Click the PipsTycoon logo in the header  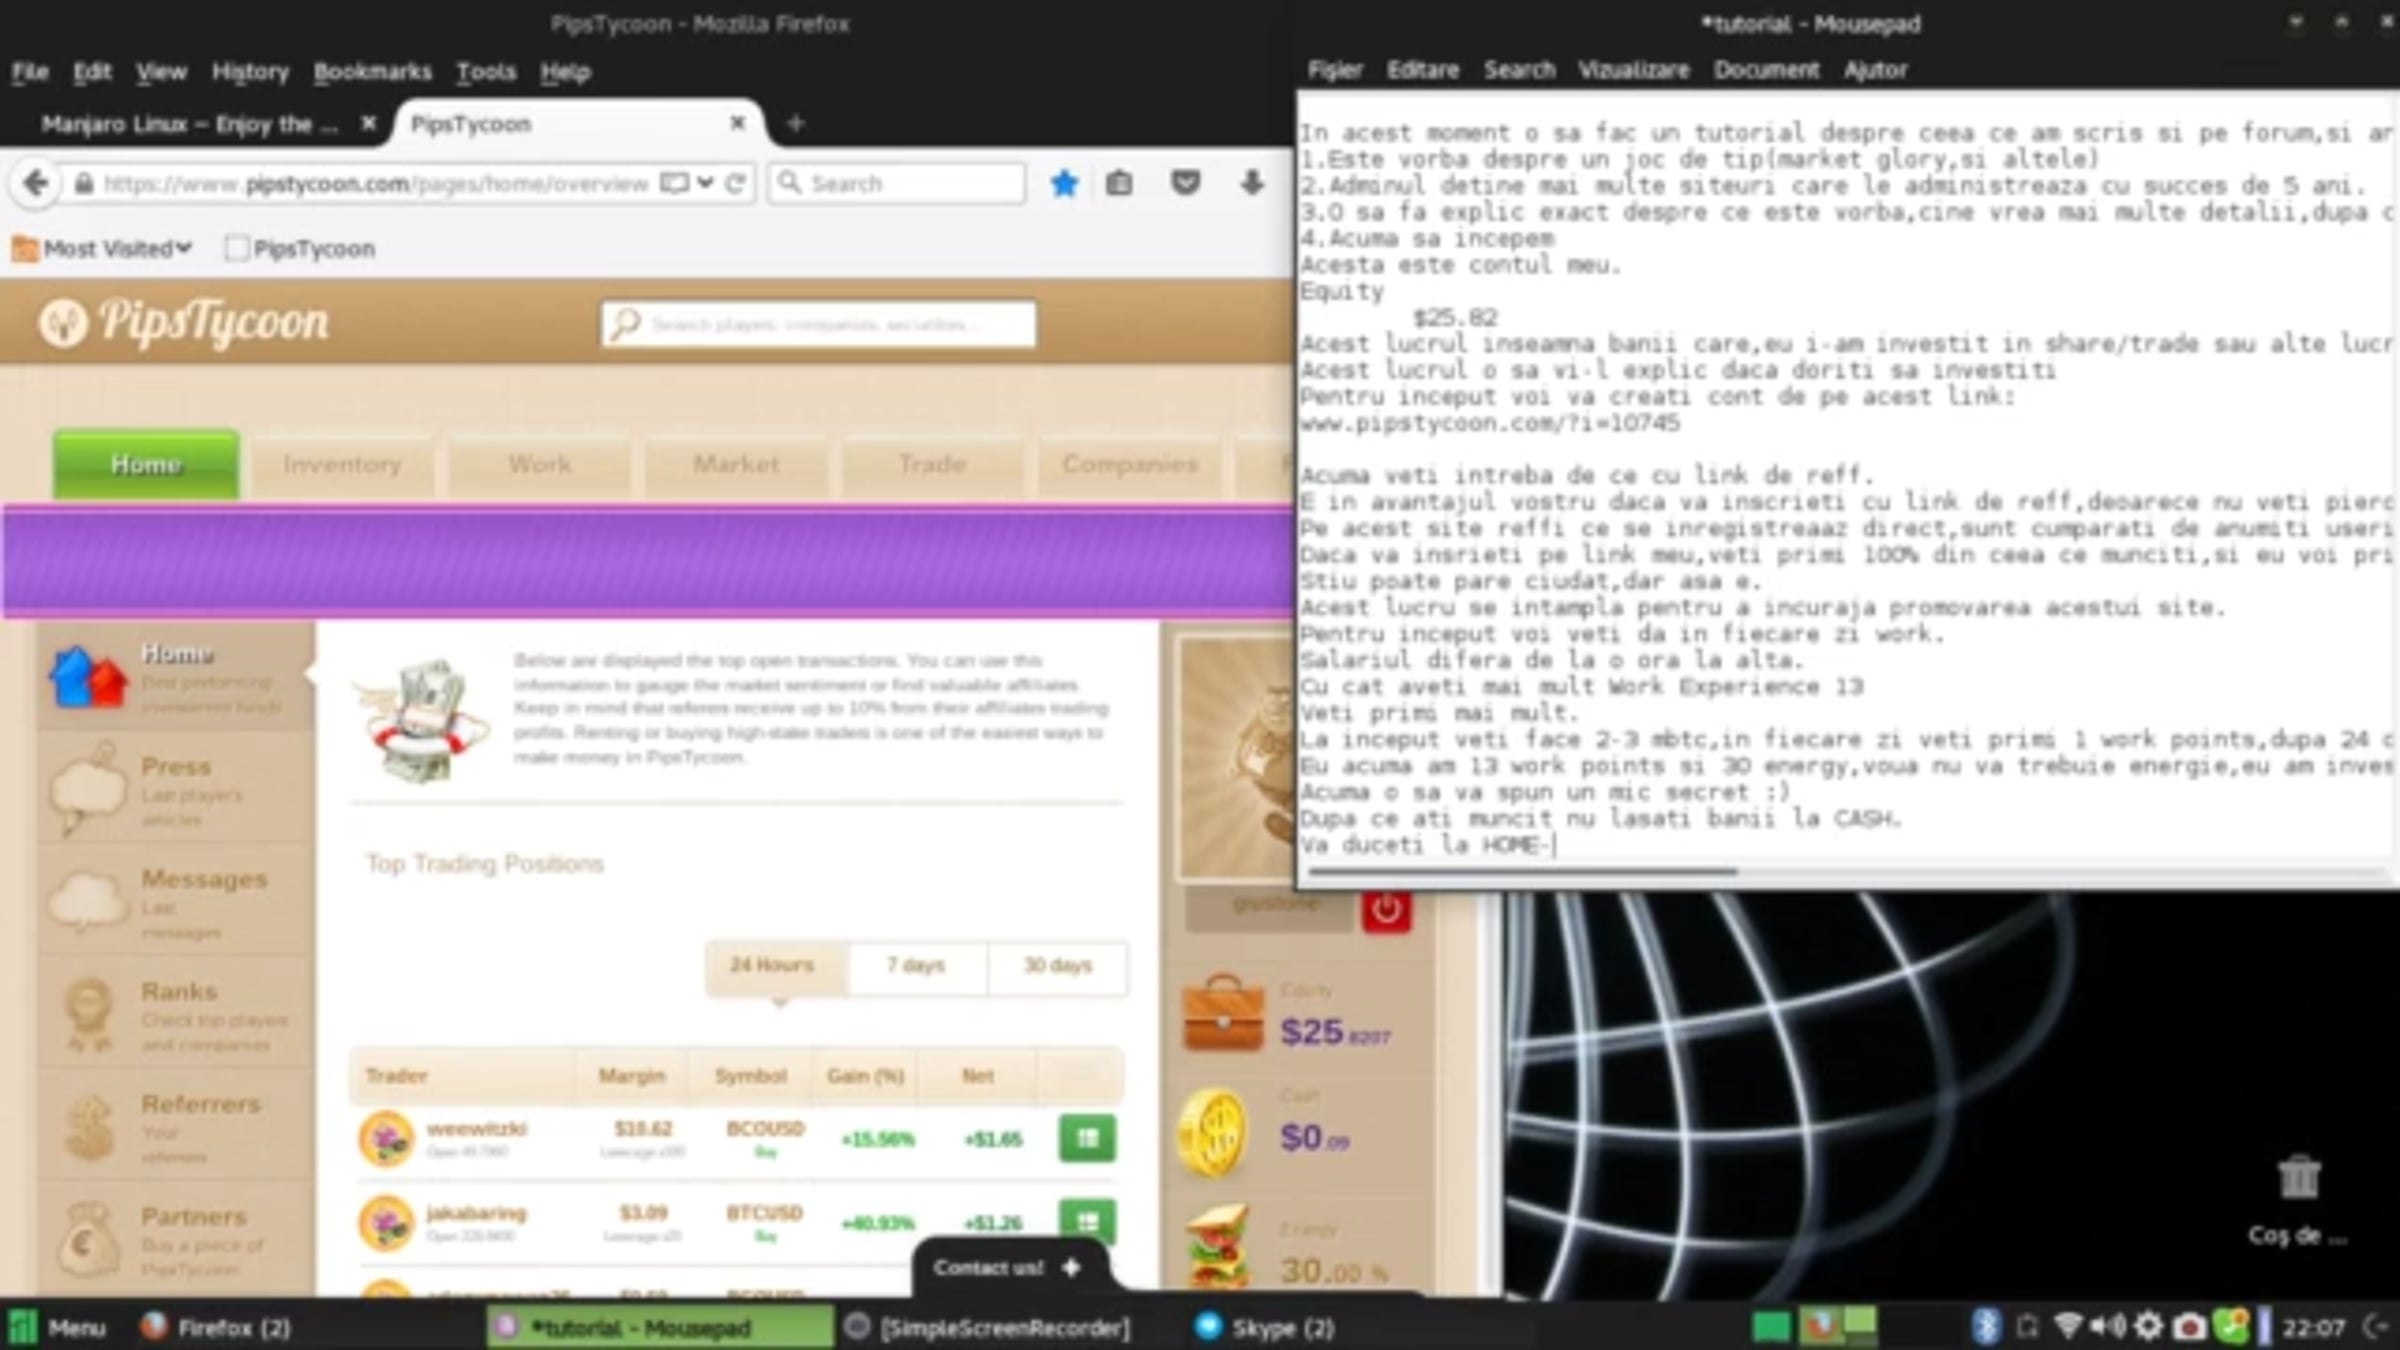coord(184,323)
